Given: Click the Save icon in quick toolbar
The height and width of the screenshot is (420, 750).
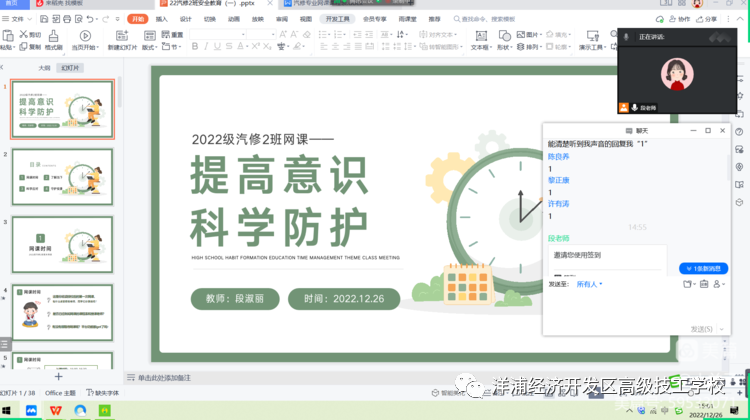Looking at the screenshot, I should click(x=41, y=19).
